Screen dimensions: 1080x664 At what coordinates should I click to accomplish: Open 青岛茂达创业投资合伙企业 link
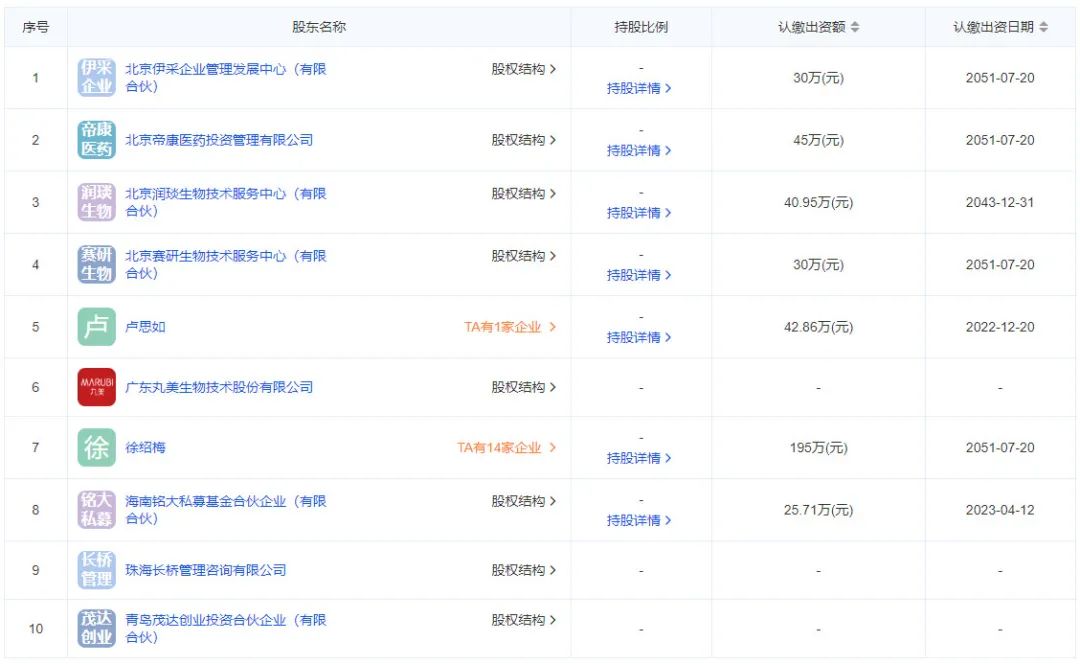[x=225, y=628]
